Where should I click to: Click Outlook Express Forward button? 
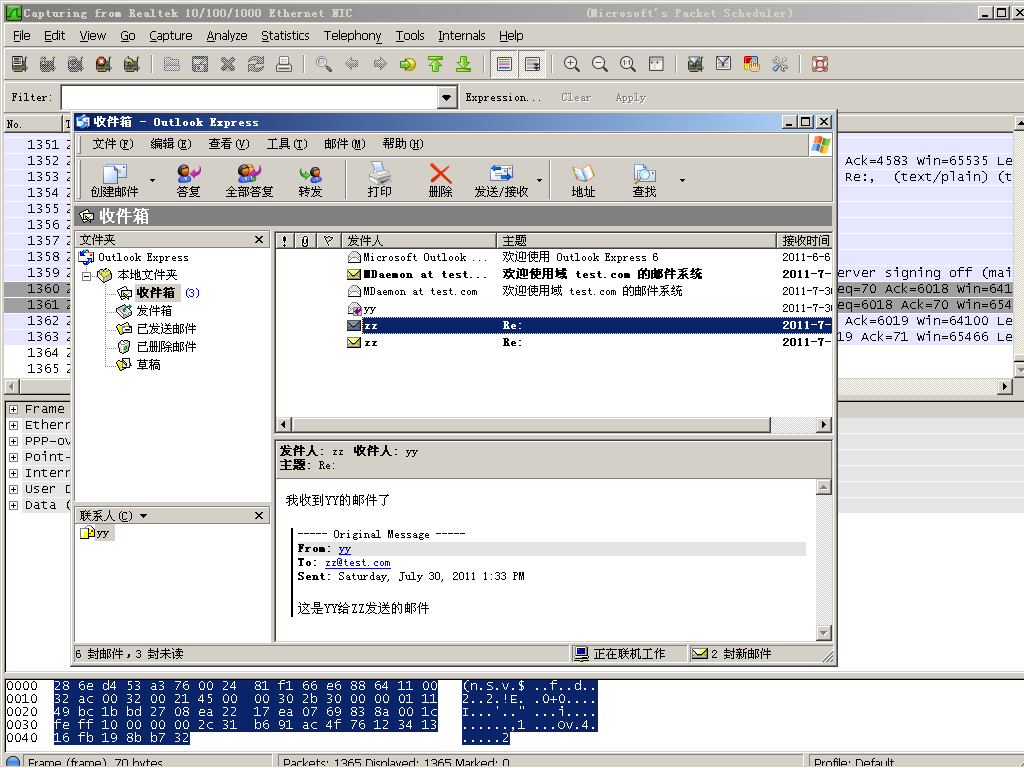310,181
